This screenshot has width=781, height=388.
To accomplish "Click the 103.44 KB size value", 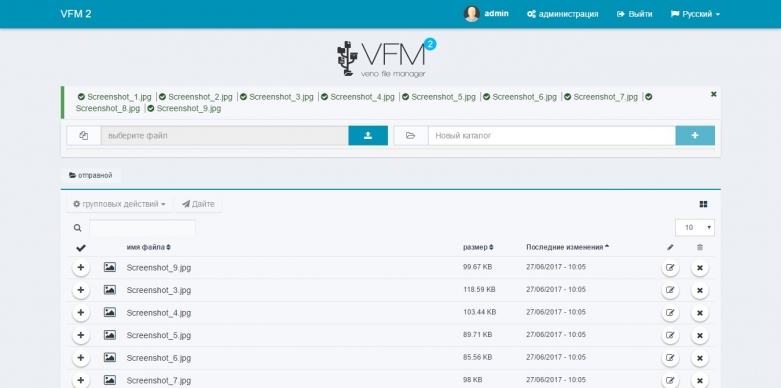I will coord(479,312).
